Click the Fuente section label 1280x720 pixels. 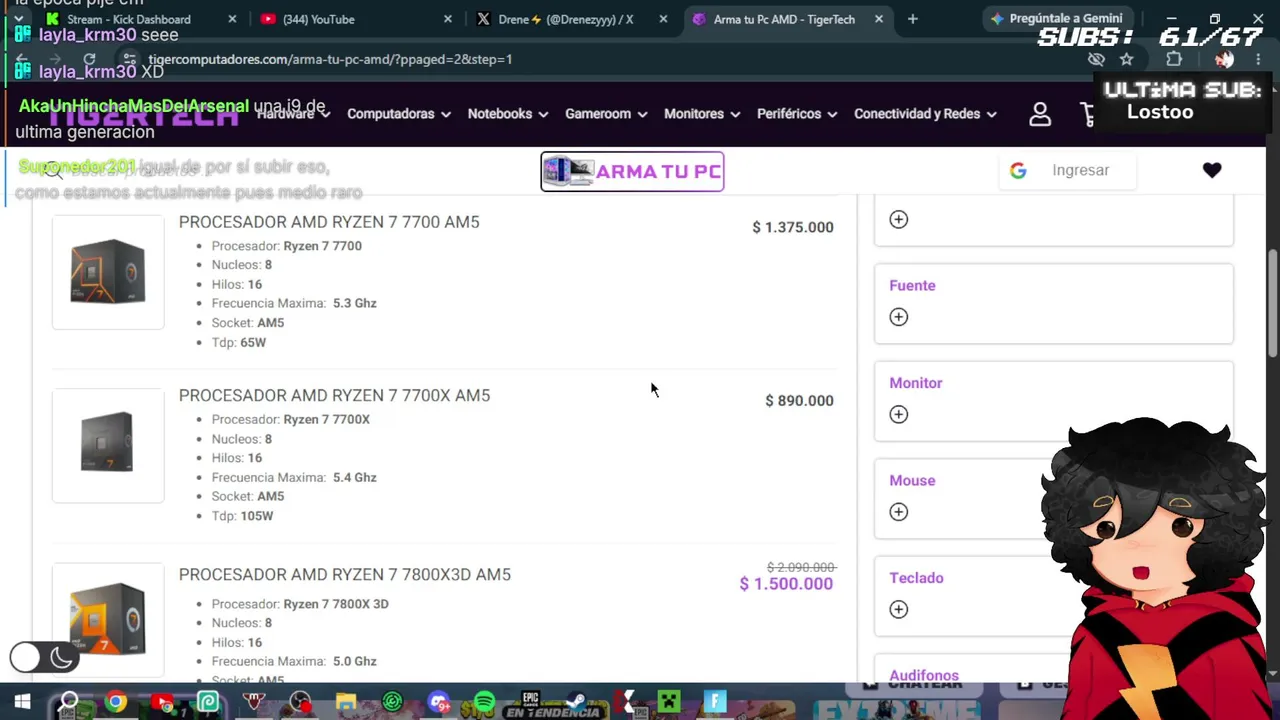(912, 285)
